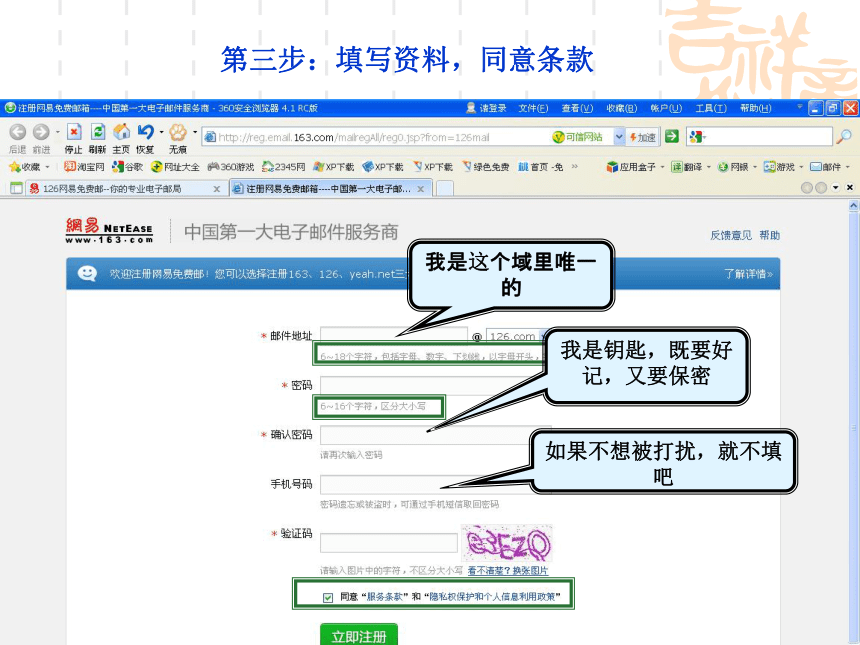Open the 360游戏 bookmark

coord(231,167)
